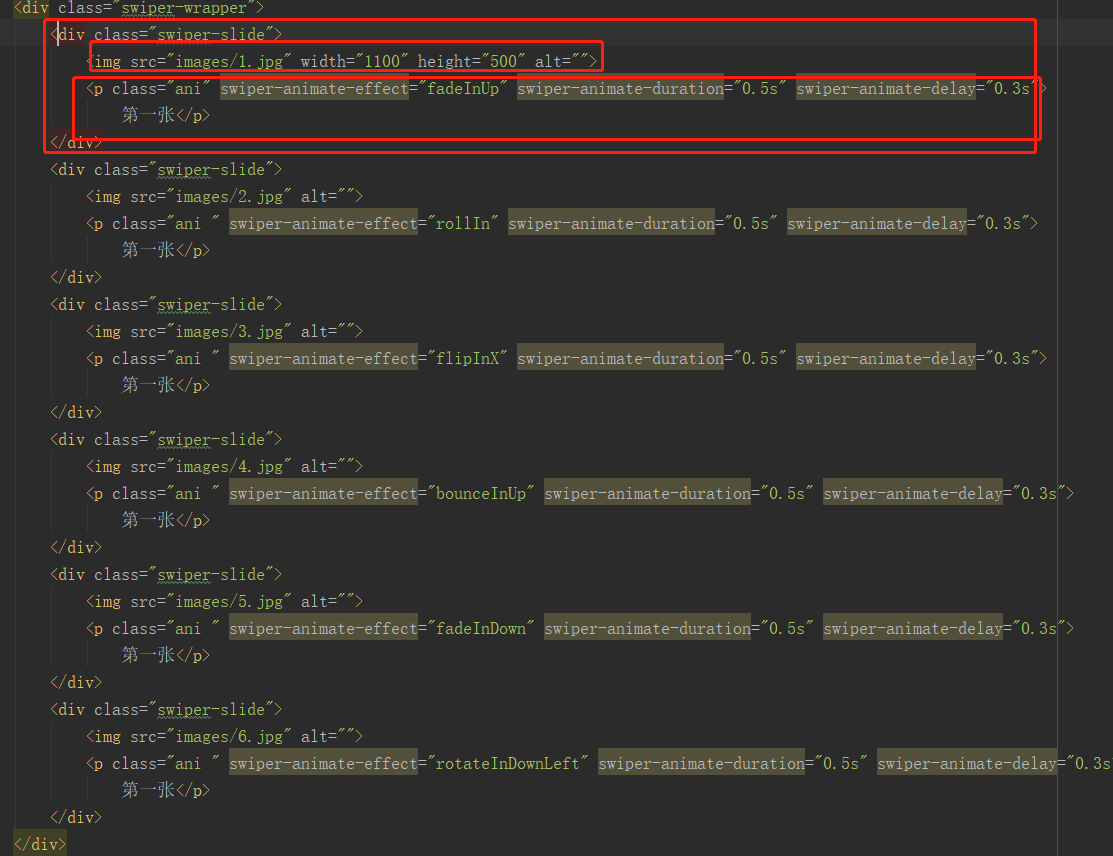This screenshot has height=856, width=1113.
Task: Click the "ani" class value in the fadeInUp line
Action: [187, 89]
